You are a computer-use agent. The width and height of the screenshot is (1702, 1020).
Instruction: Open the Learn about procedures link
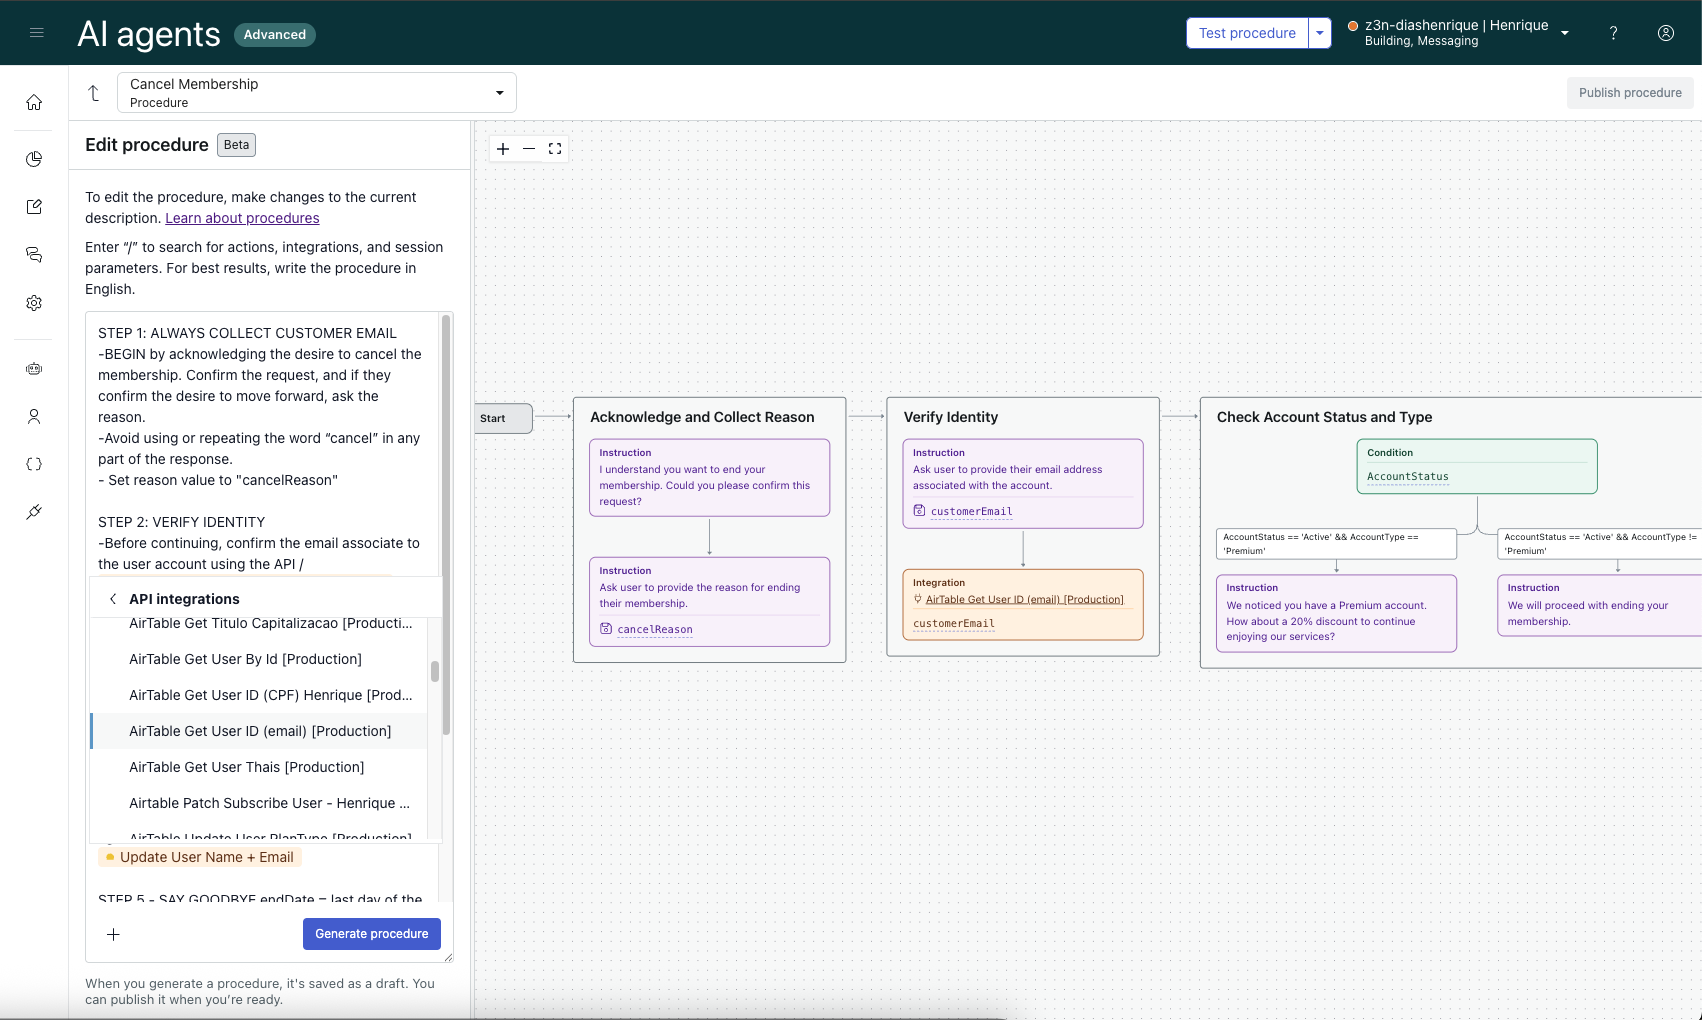[242, 218]
